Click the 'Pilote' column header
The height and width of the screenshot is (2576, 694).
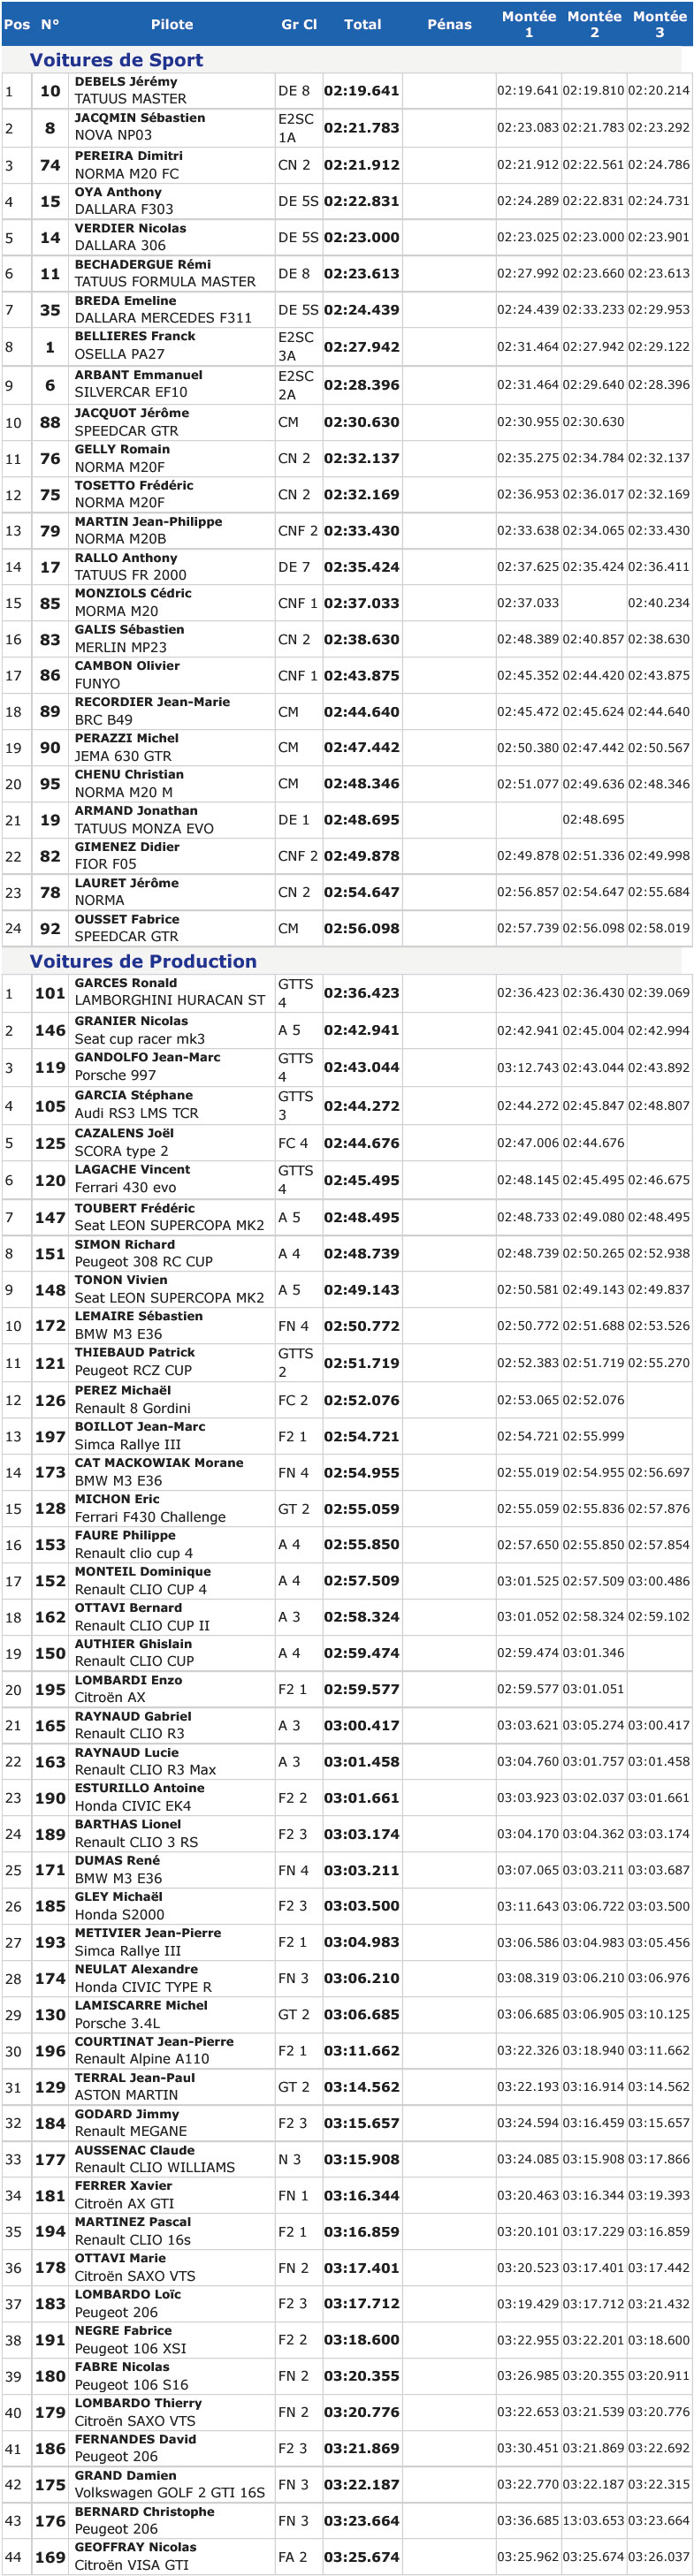[x=172, y=24]
